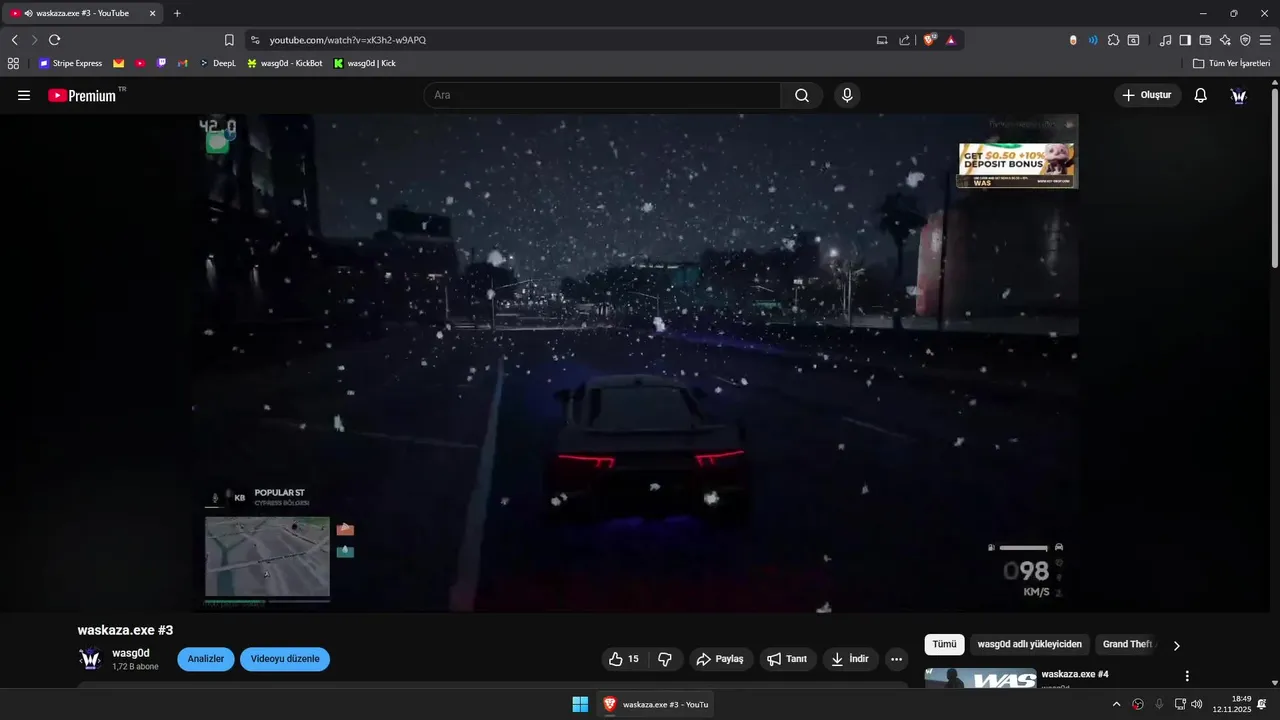The width and height of the screenshot is (1280, 720).
Task: Click the Oluştur create button
Action: [1148, 95]
